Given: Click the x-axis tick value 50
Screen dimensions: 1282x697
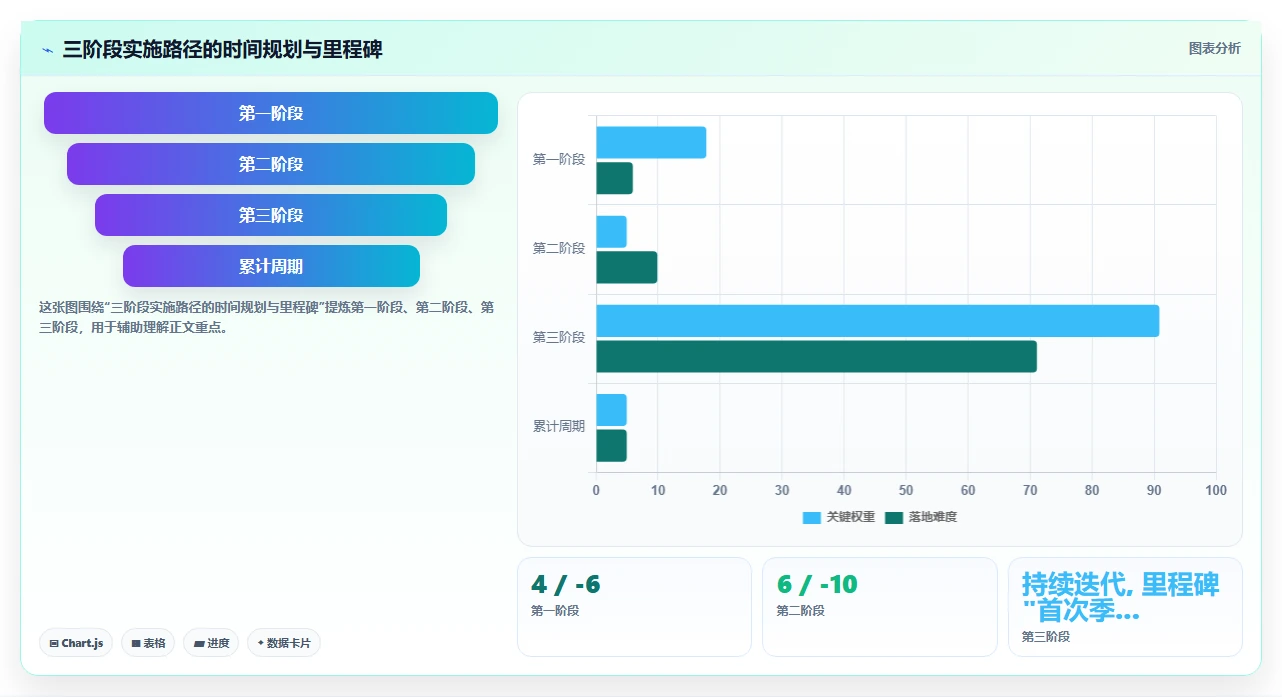Looking at the screenshot, I should (x=906, y=490).
